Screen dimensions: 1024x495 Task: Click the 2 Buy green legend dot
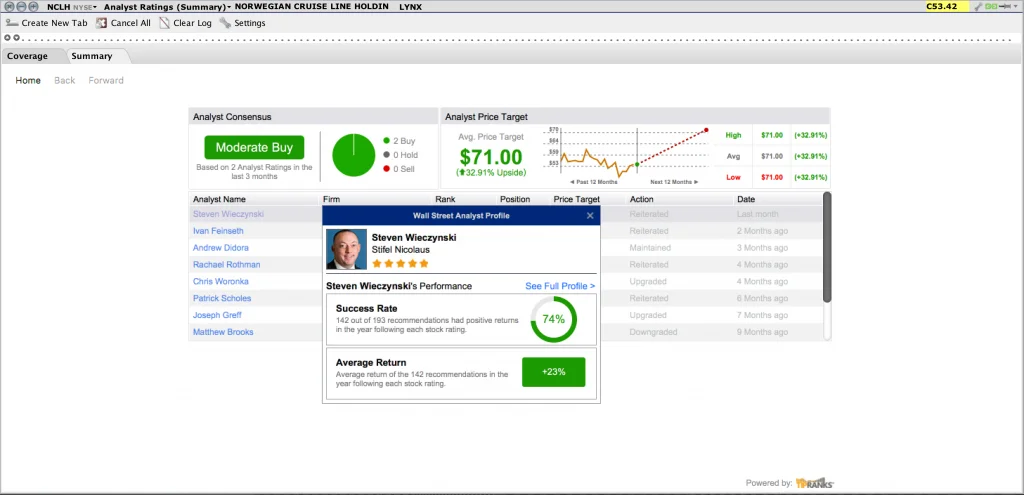click(386, 141)
